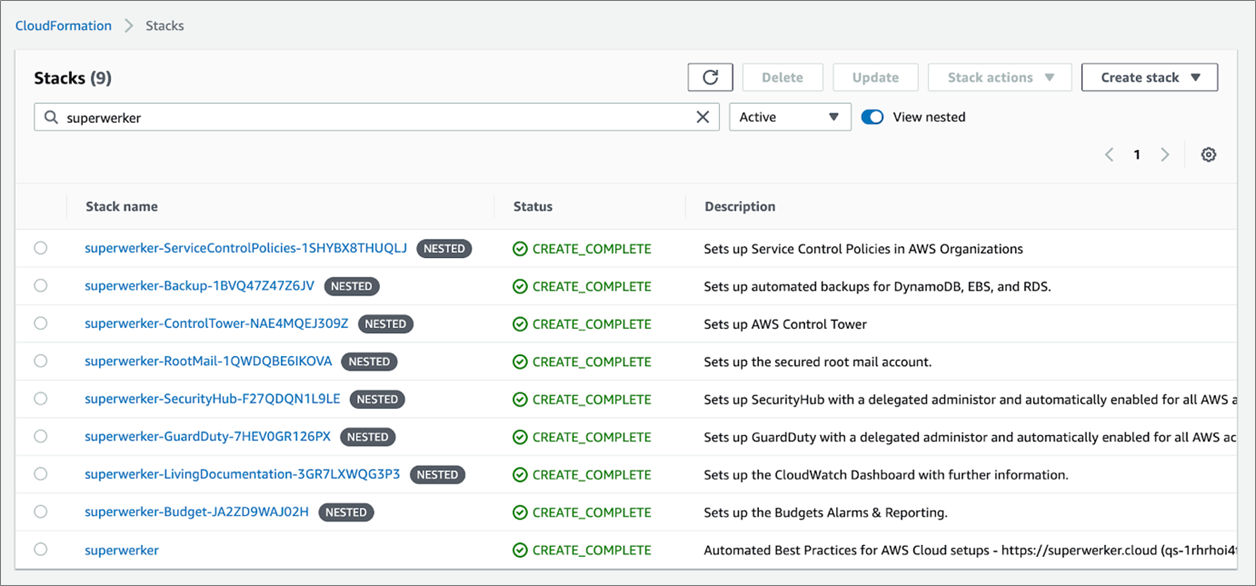Open the Active filter dropdown
The height and width of the screenshot is (586, 1256).
[x=790, y=117]
